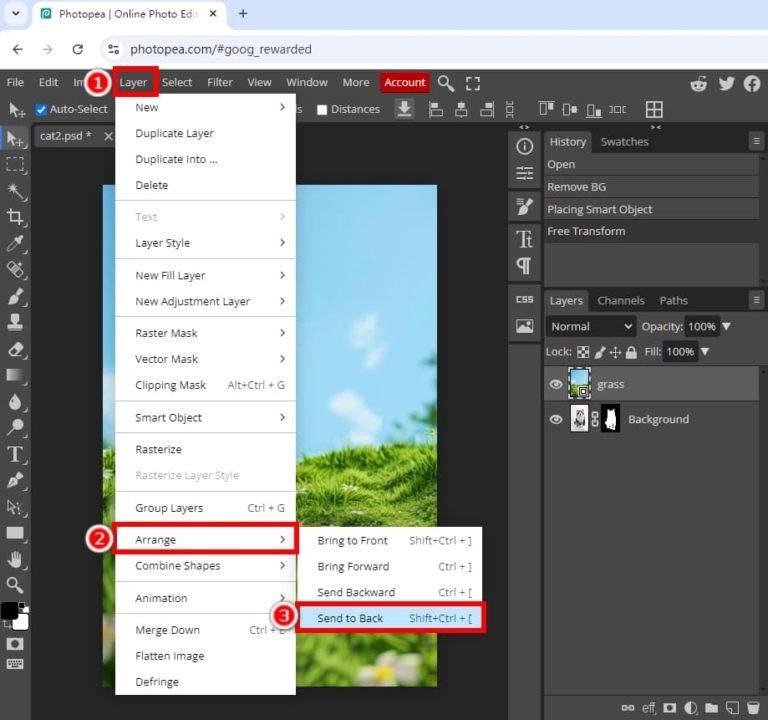
Task: Open the Layers panel options menu
Action: (756, 300)
